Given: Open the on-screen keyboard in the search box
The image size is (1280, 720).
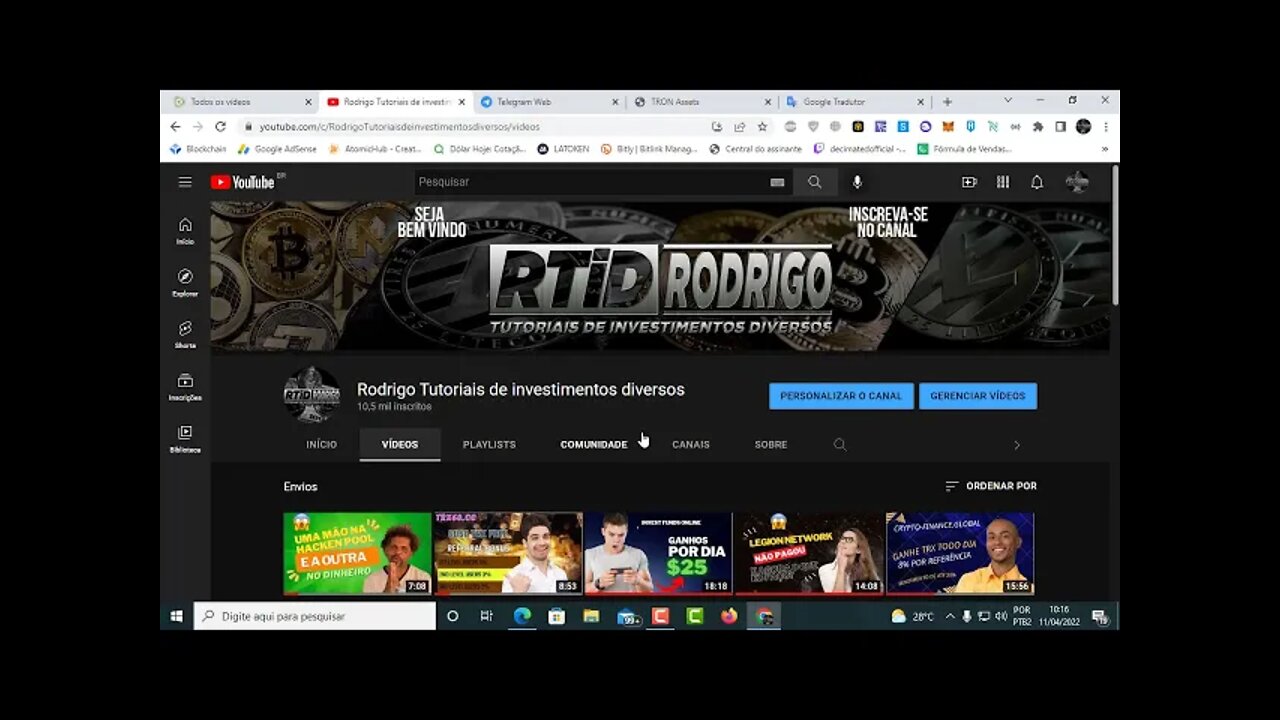Looking at the screenshot, I should coord(777,182).
